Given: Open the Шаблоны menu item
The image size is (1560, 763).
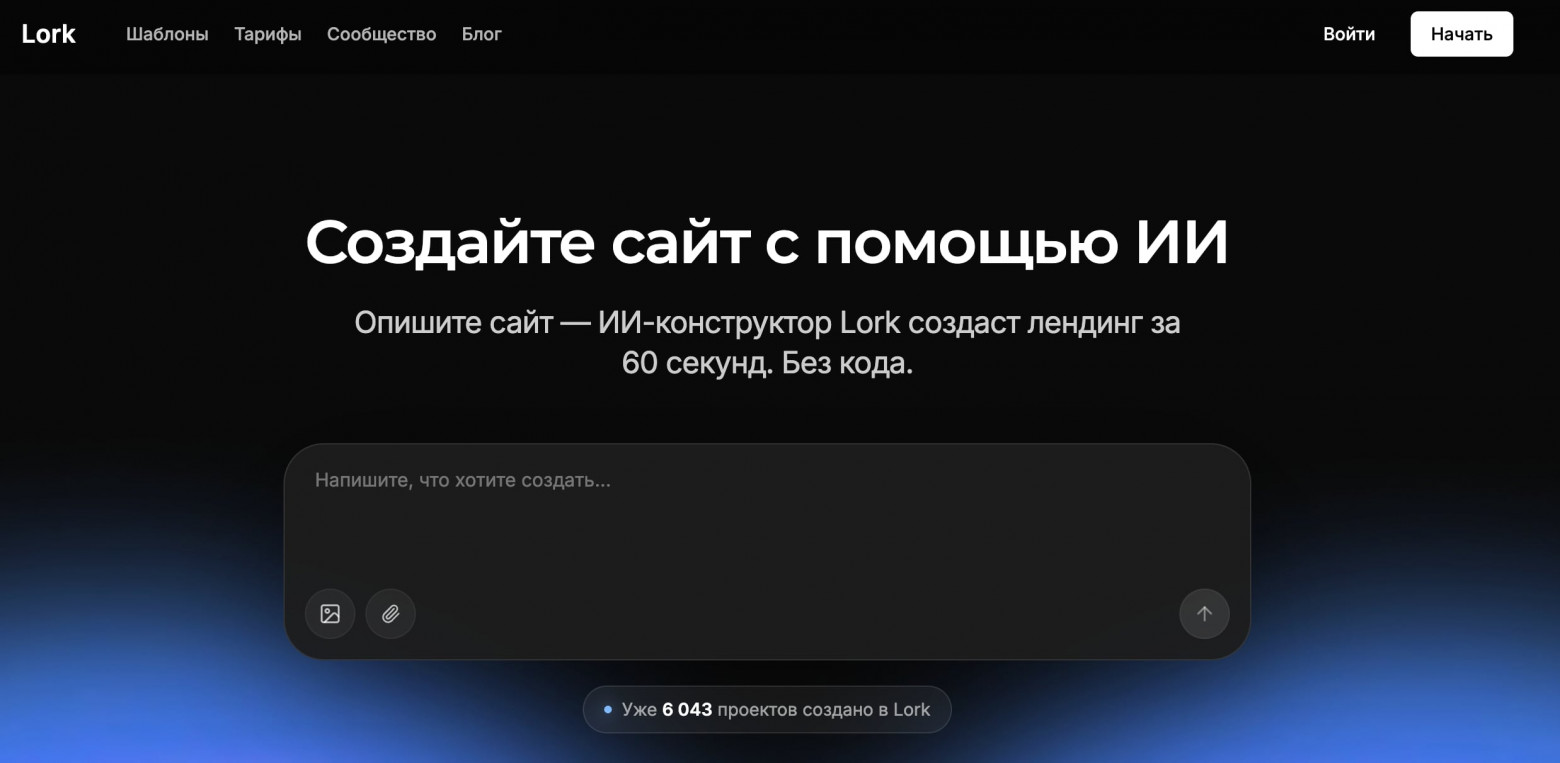Looking at the screenshot, I should pos(167,34).
